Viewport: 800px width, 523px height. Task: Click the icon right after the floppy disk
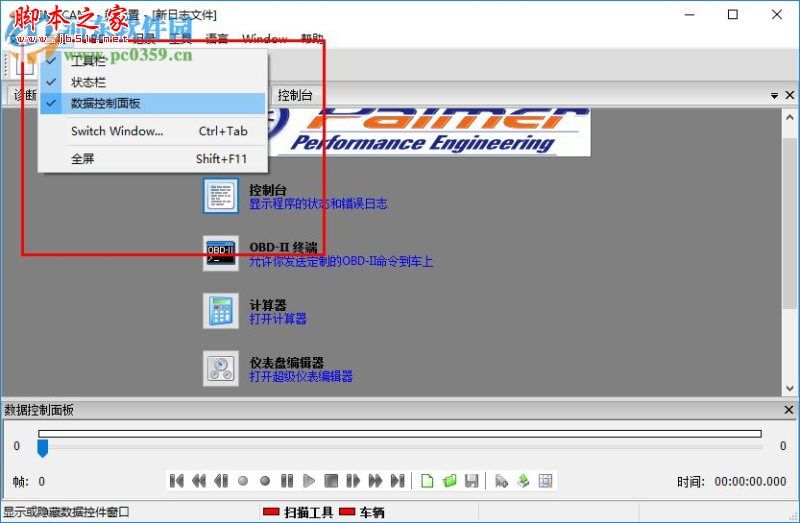click(501, 481)
